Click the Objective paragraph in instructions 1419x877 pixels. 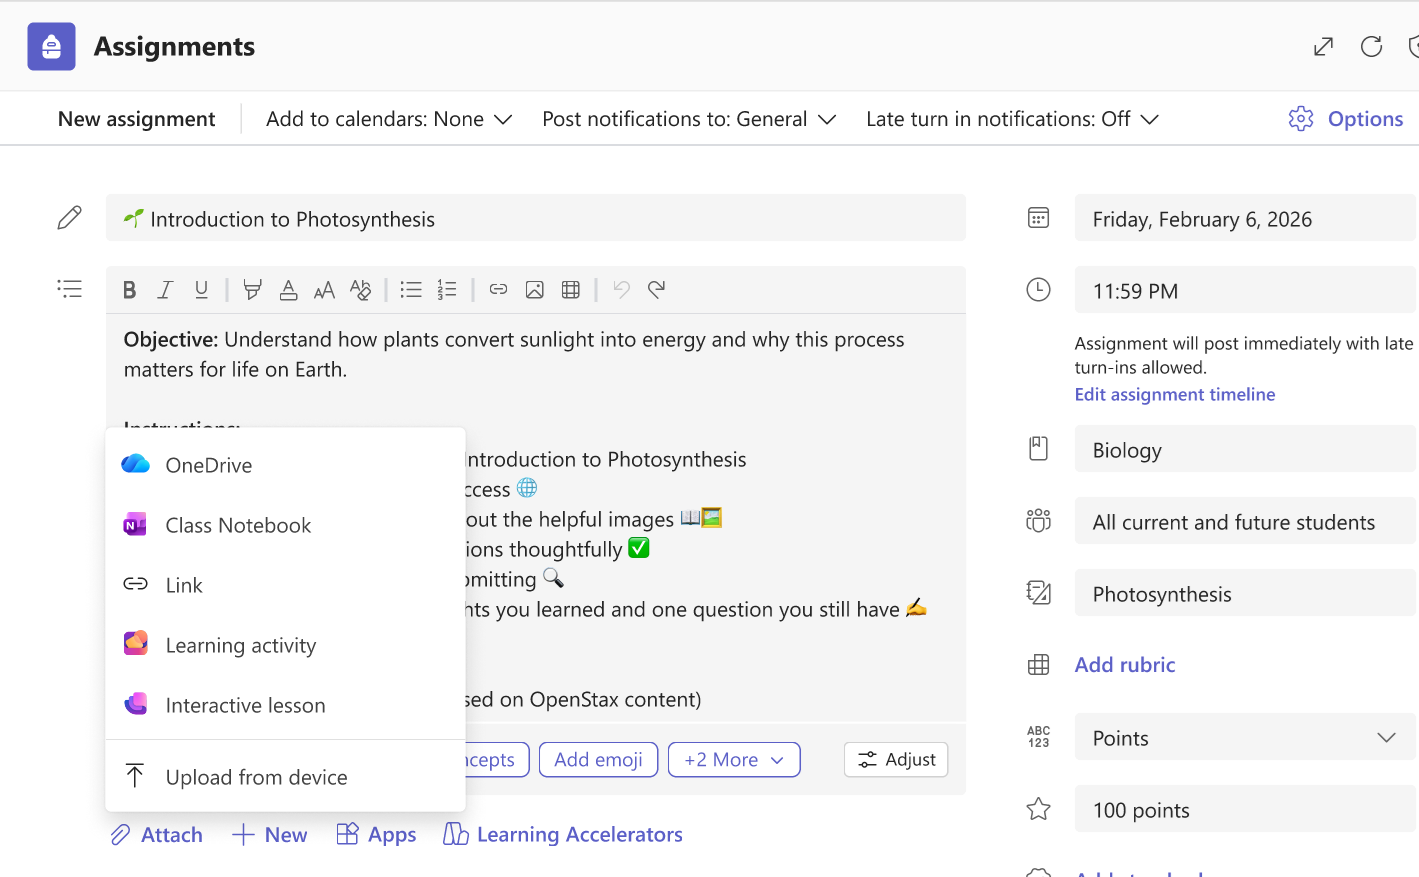(514, 354)
